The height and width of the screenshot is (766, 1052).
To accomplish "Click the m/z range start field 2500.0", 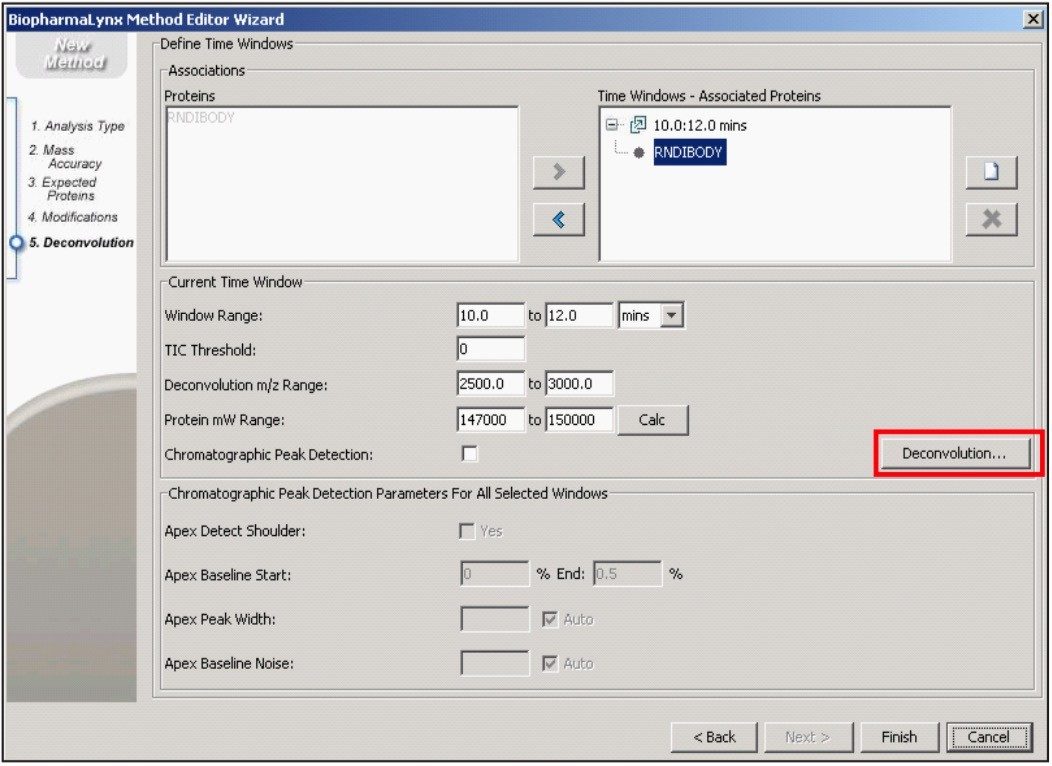I will (x=490, y=384).
